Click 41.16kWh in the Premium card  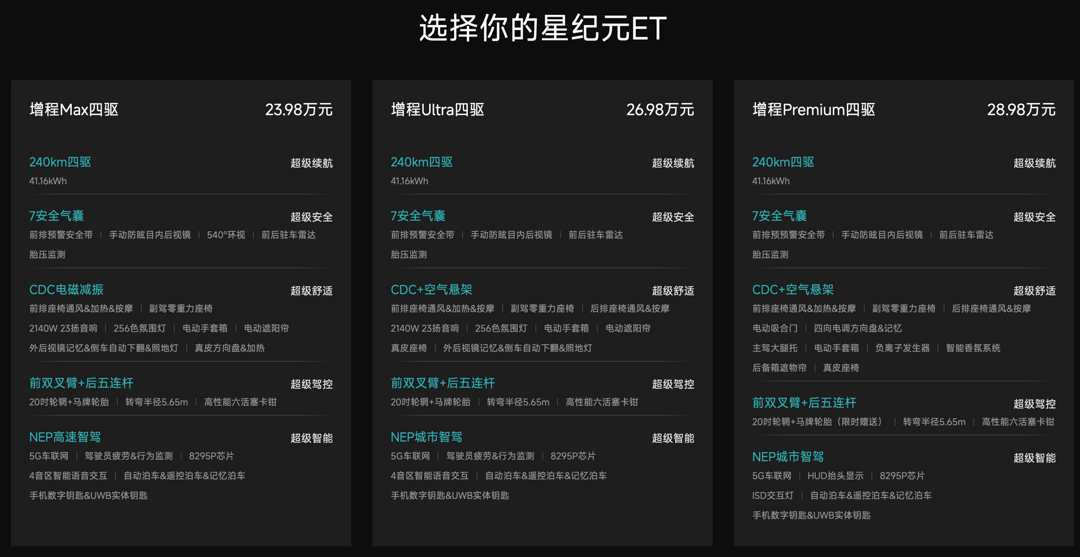coord(771,181)
